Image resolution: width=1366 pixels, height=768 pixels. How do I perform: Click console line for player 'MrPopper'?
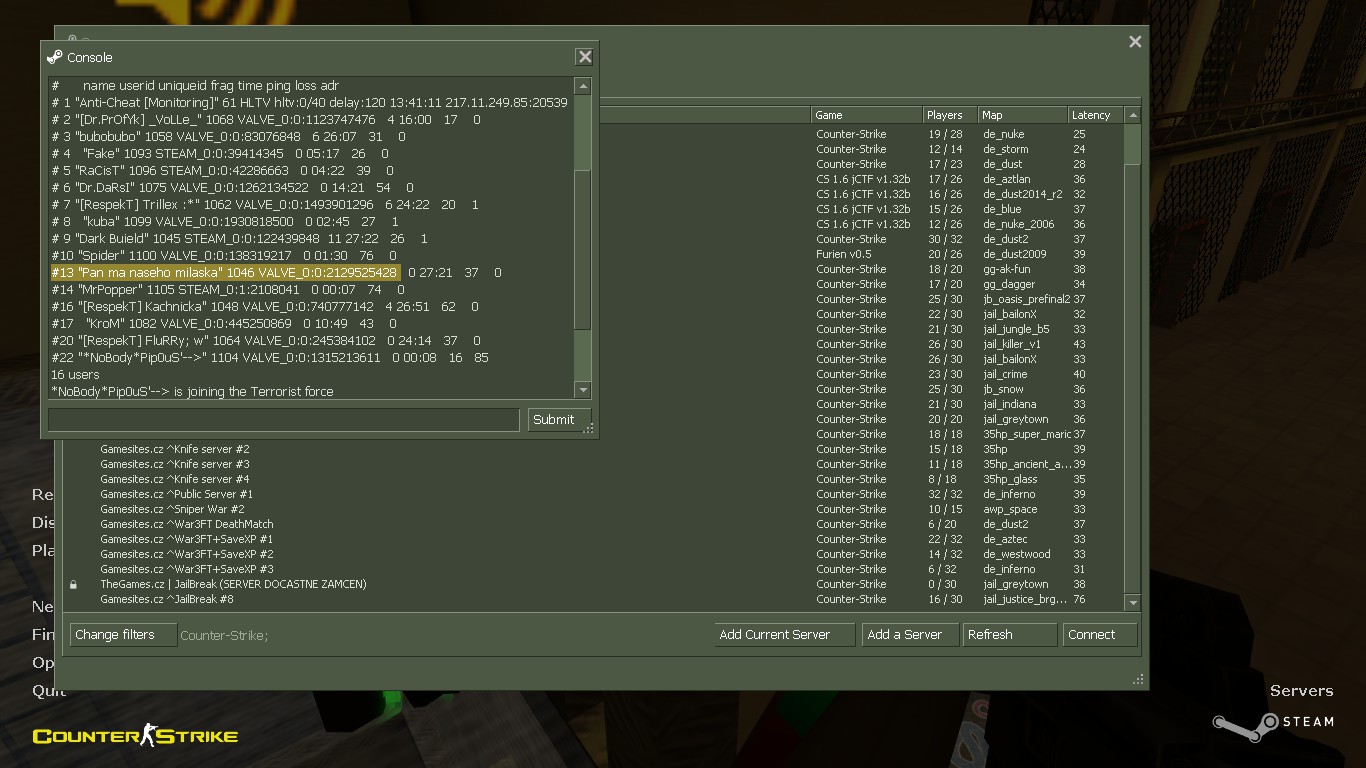228,289
